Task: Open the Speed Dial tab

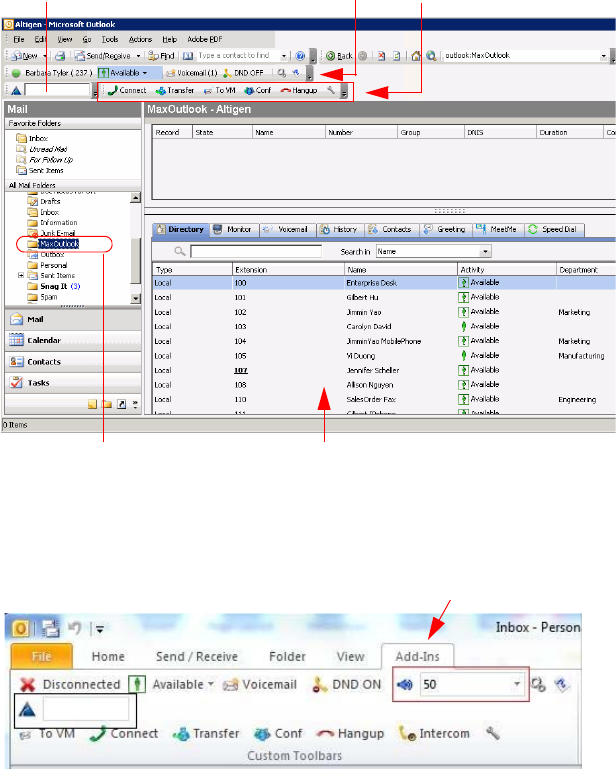Action: click(x=555, y=229)
